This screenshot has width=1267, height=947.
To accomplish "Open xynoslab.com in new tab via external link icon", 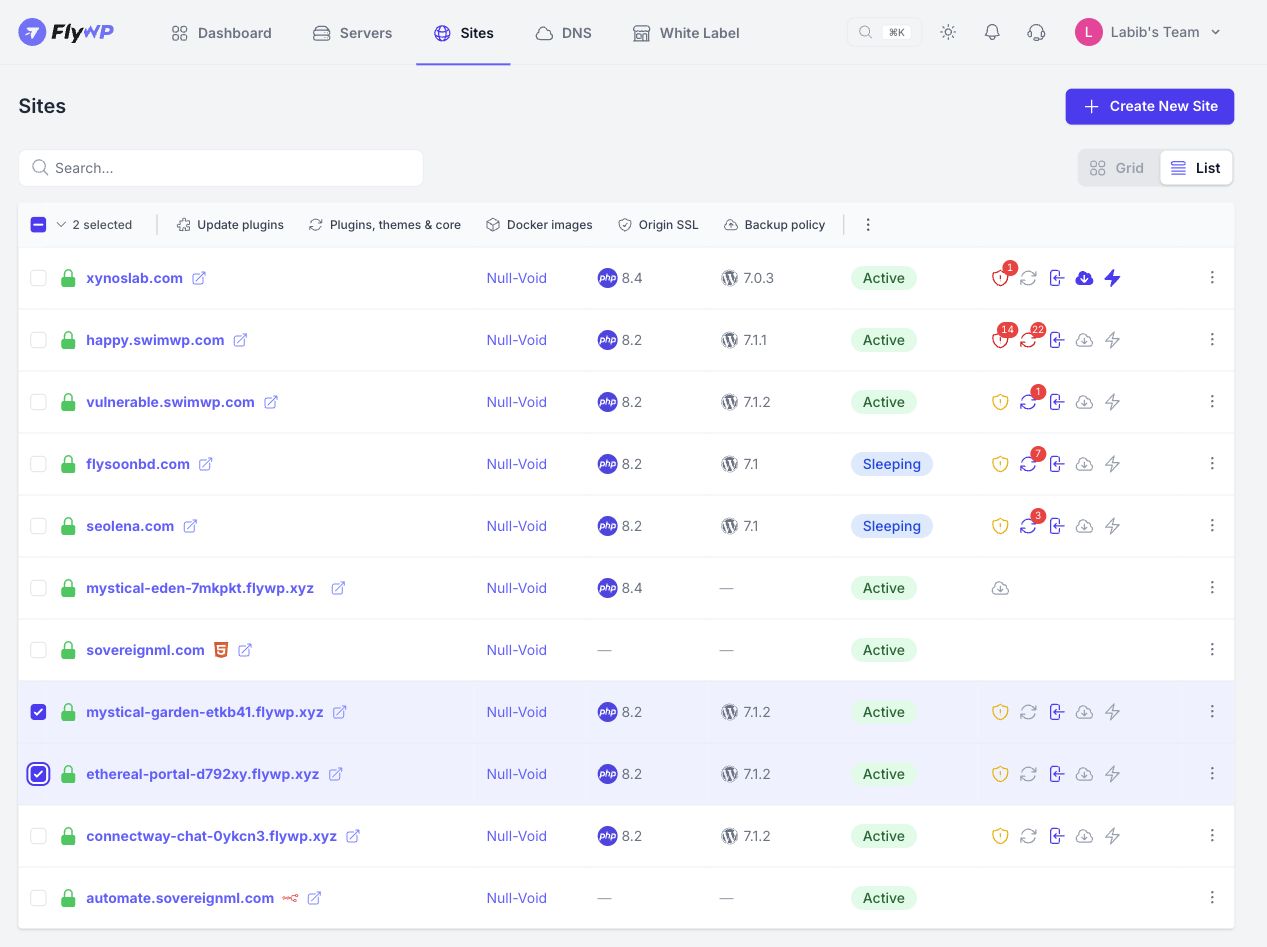I will click(199, 278).
